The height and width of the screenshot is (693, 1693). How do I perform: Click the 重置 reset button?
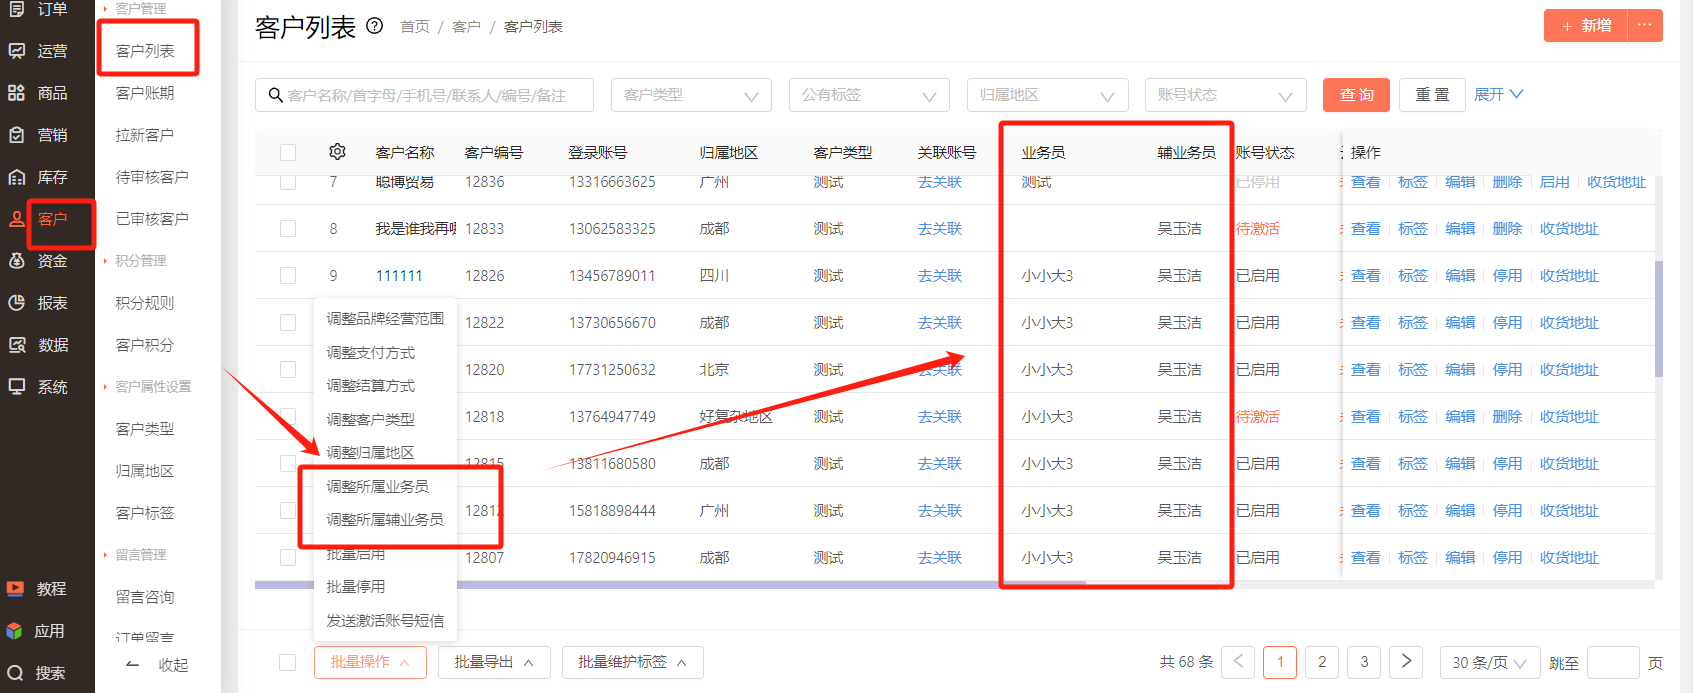tap(1432, 95)
